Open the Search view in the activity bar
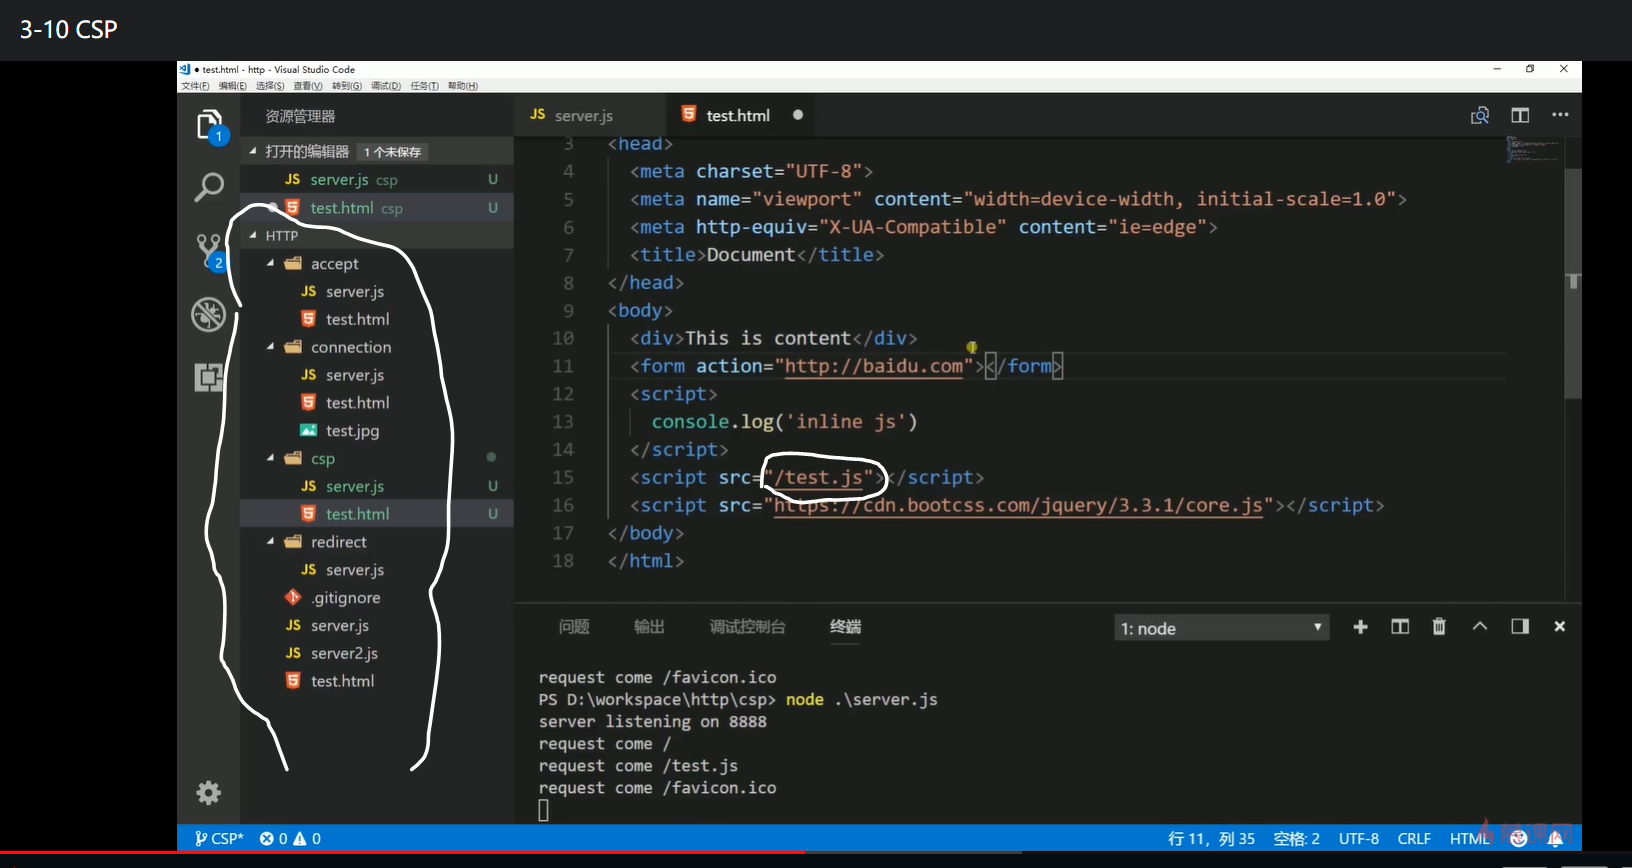1632x868 pixels. coord(209,187)
